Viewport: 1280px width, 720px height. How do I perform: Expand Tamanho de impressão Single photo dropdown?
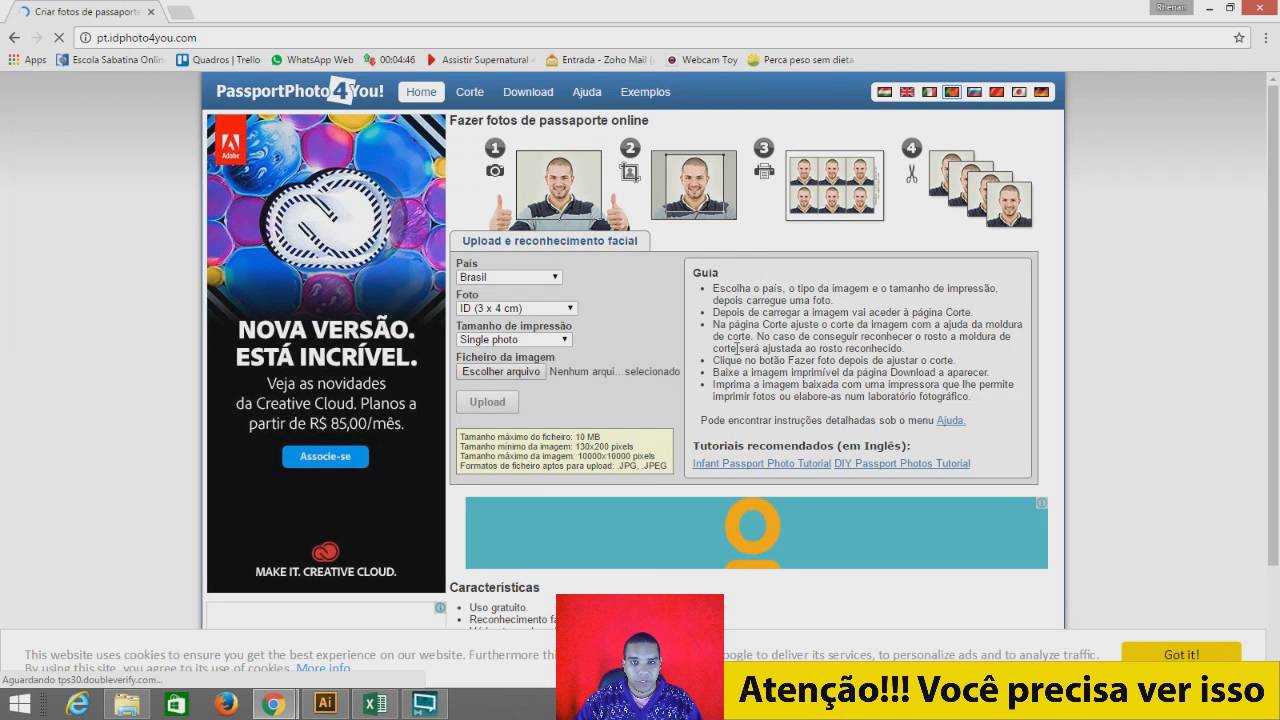[513, 339]
